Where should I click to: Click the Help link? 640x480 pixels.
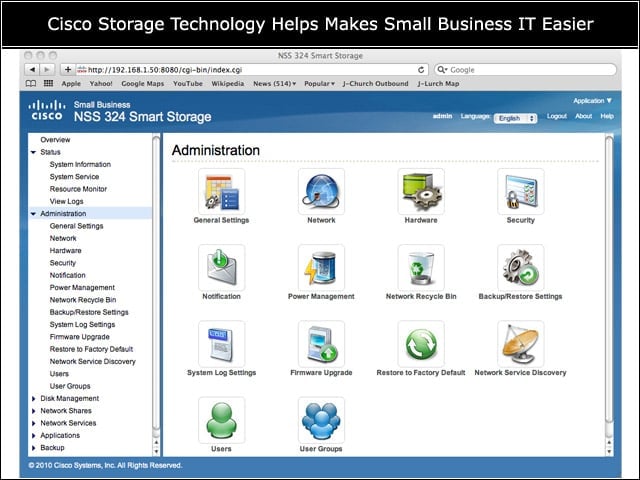607,116
